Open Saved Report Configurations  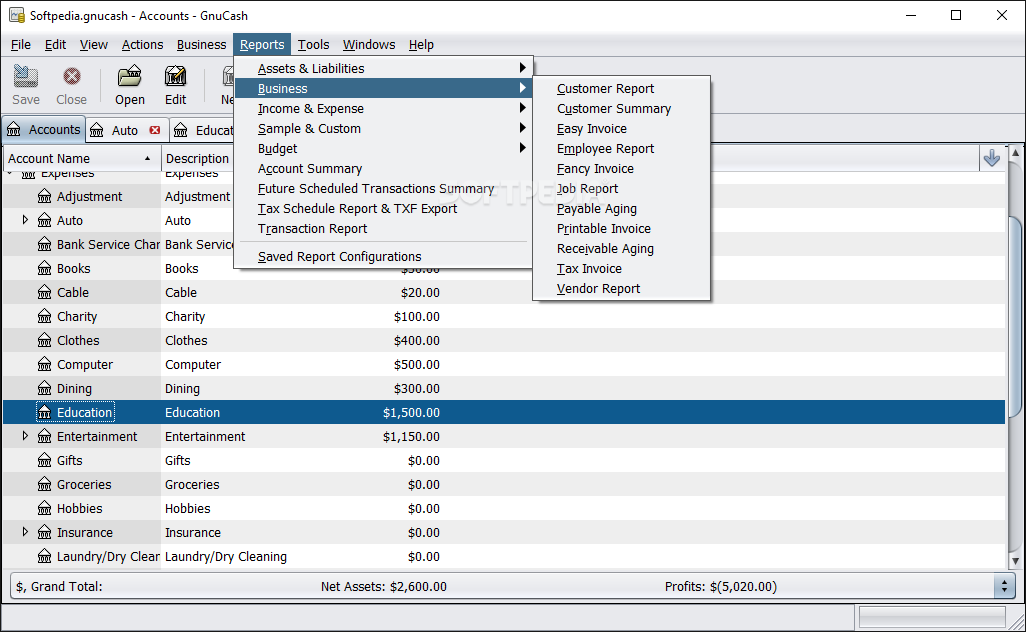(383, 256)
